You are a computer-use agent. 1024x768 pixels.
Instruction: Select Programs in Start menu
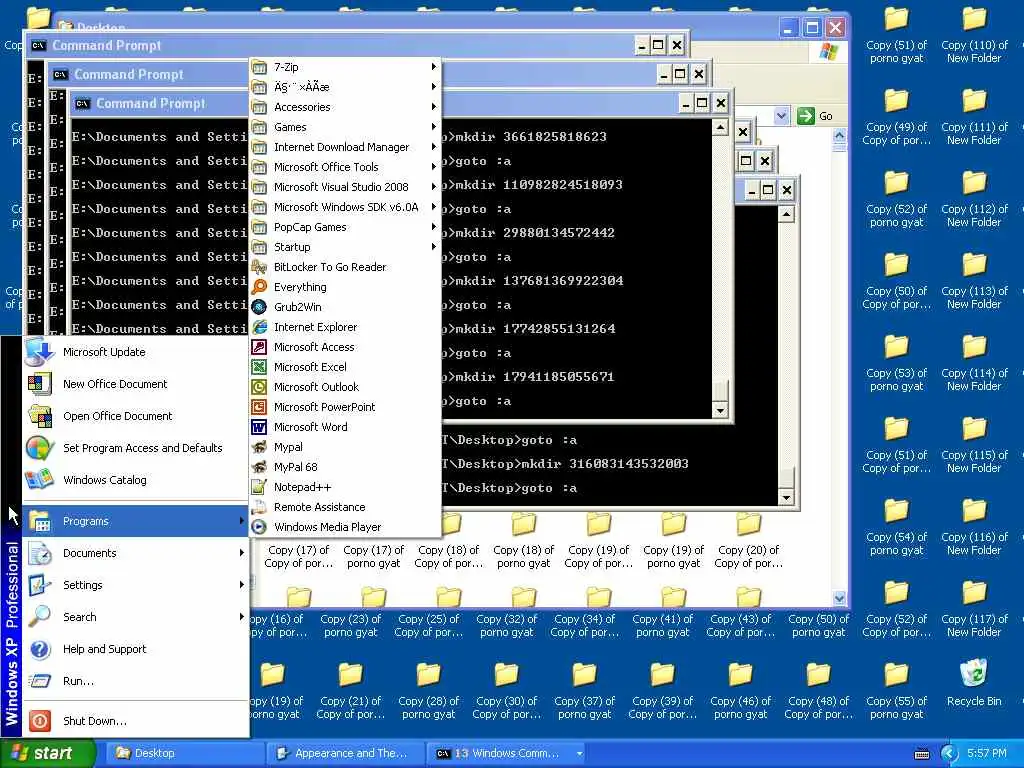tap(135, 521)
